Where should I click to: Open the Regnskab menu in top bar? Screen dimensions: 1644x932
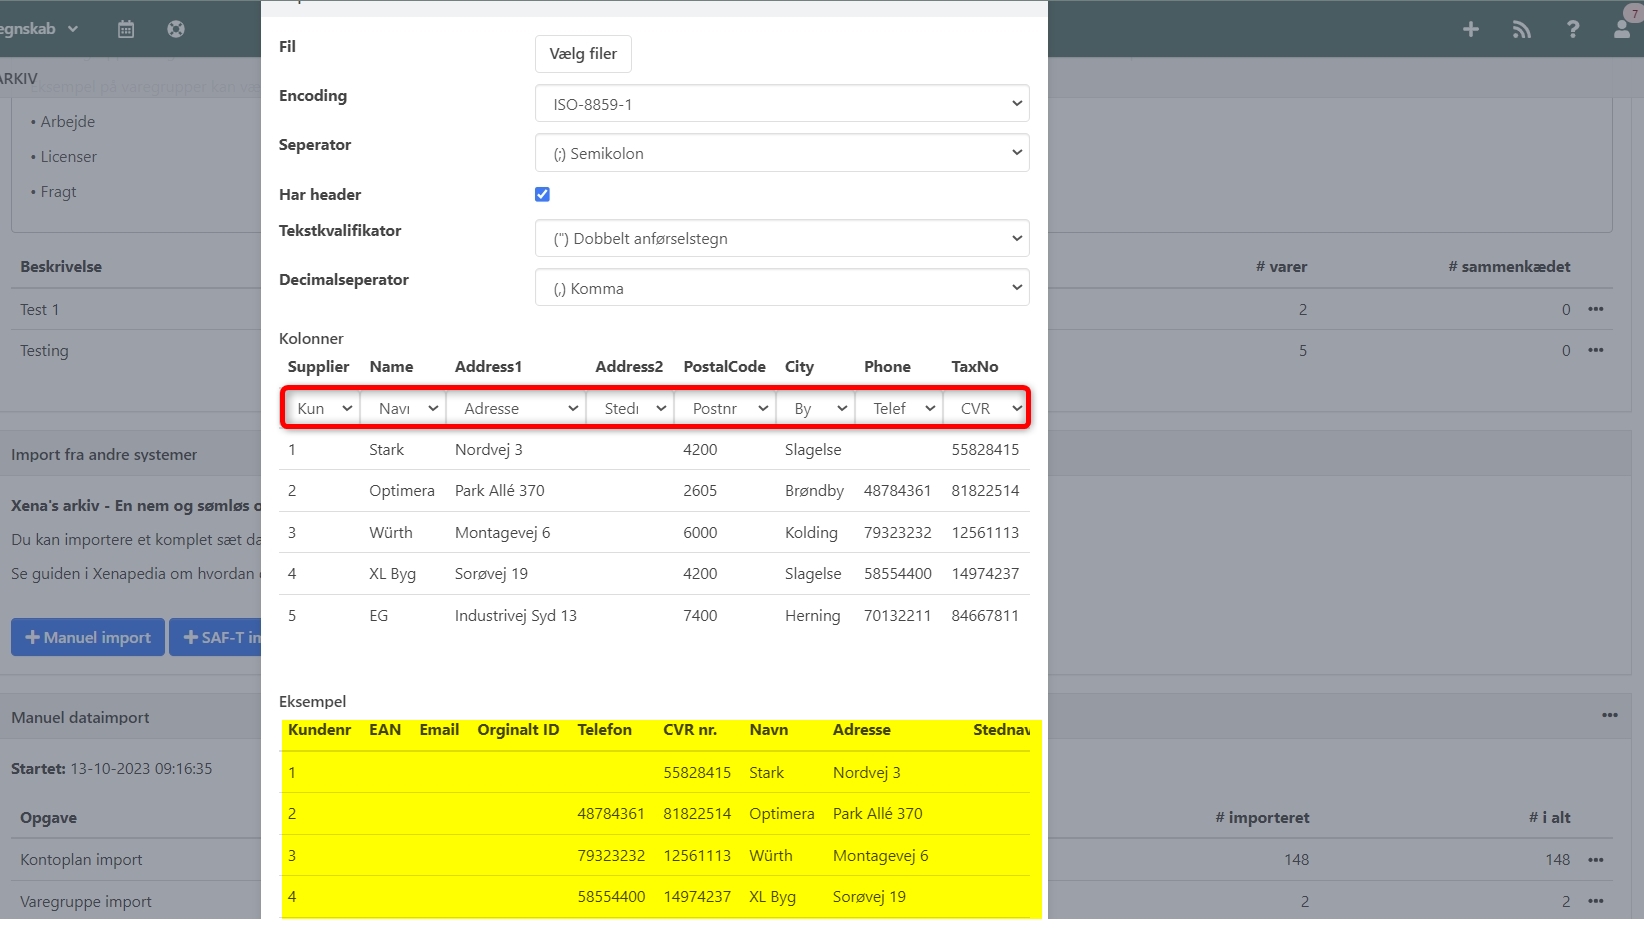tap(38, 29)
